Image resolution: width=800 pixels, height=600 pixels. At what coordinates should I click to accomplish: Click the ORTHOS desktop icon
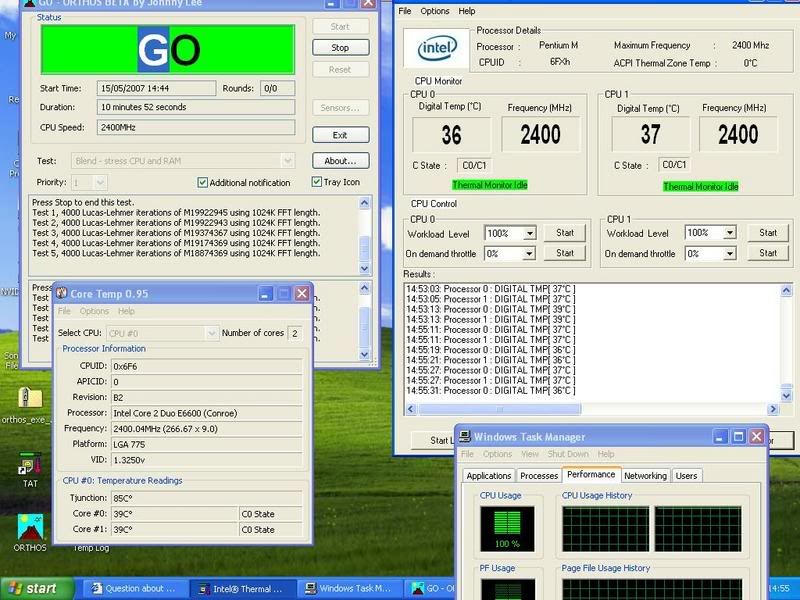click(30, 533)
